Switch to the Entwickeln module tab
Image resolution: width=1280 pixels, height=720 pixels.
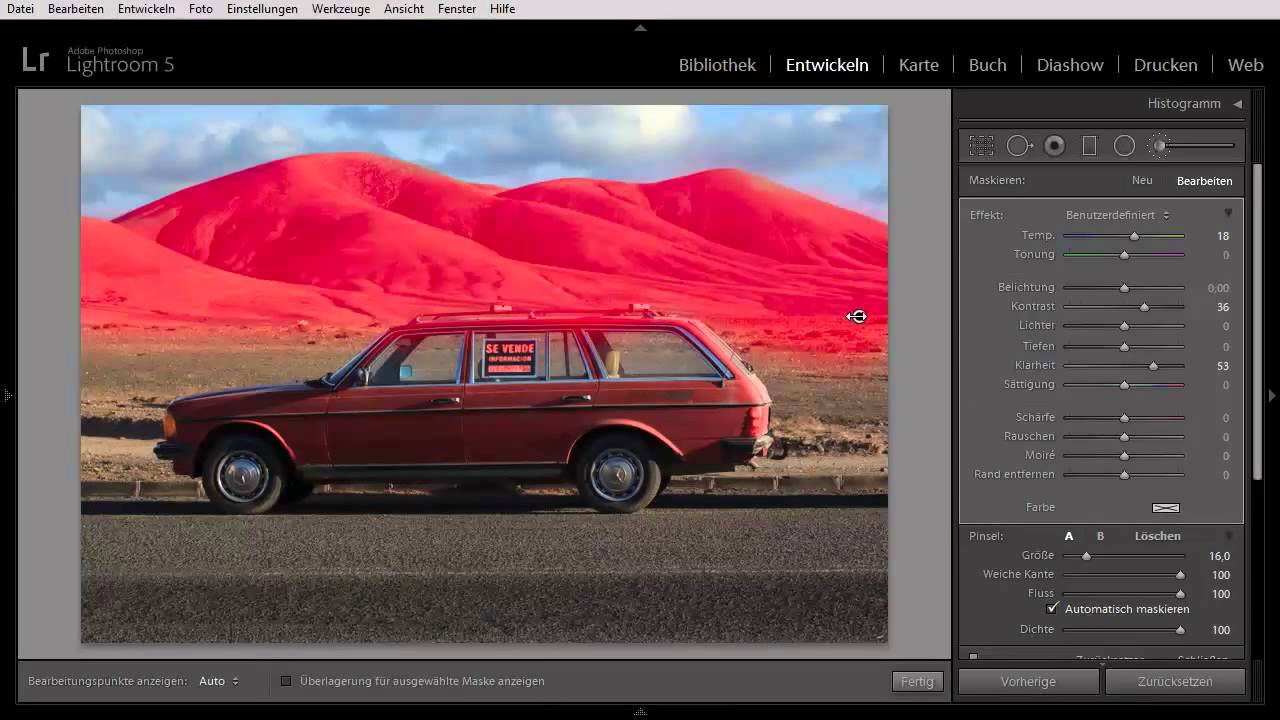(x=827, y=65)
